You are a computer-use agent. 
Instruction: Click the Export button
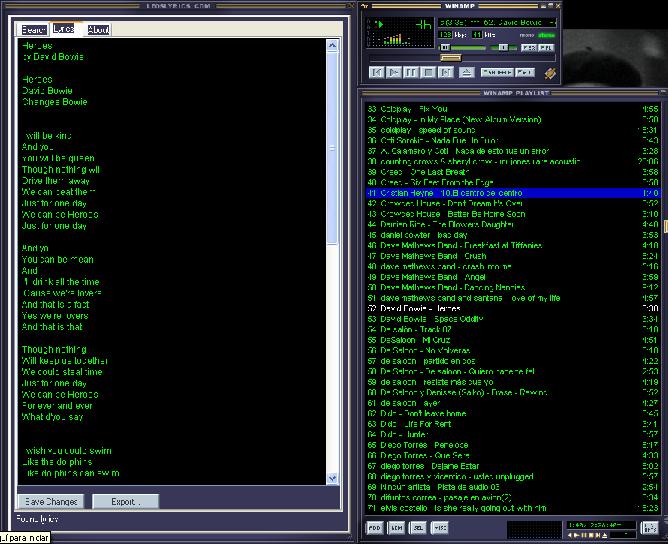[126, 502]
